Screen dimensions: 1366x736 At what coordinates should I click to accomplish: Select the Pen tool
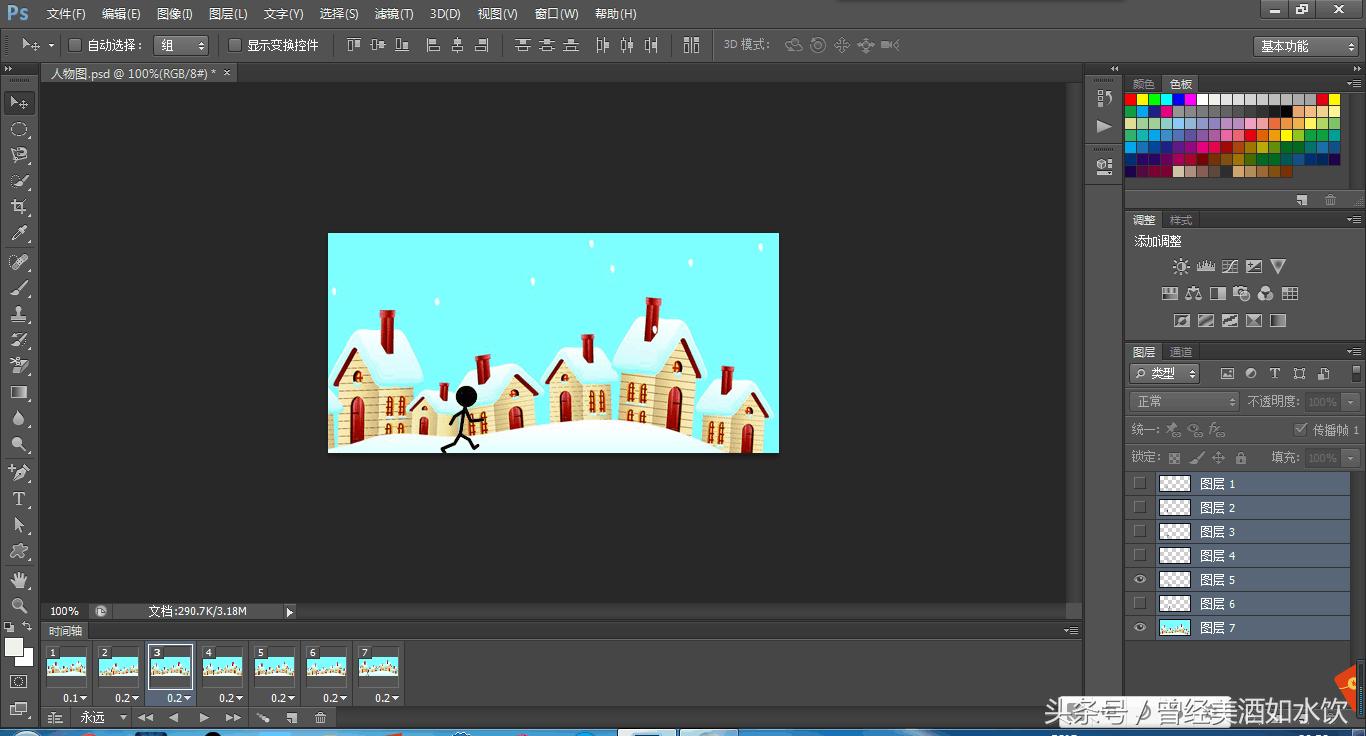pos(18,472)
